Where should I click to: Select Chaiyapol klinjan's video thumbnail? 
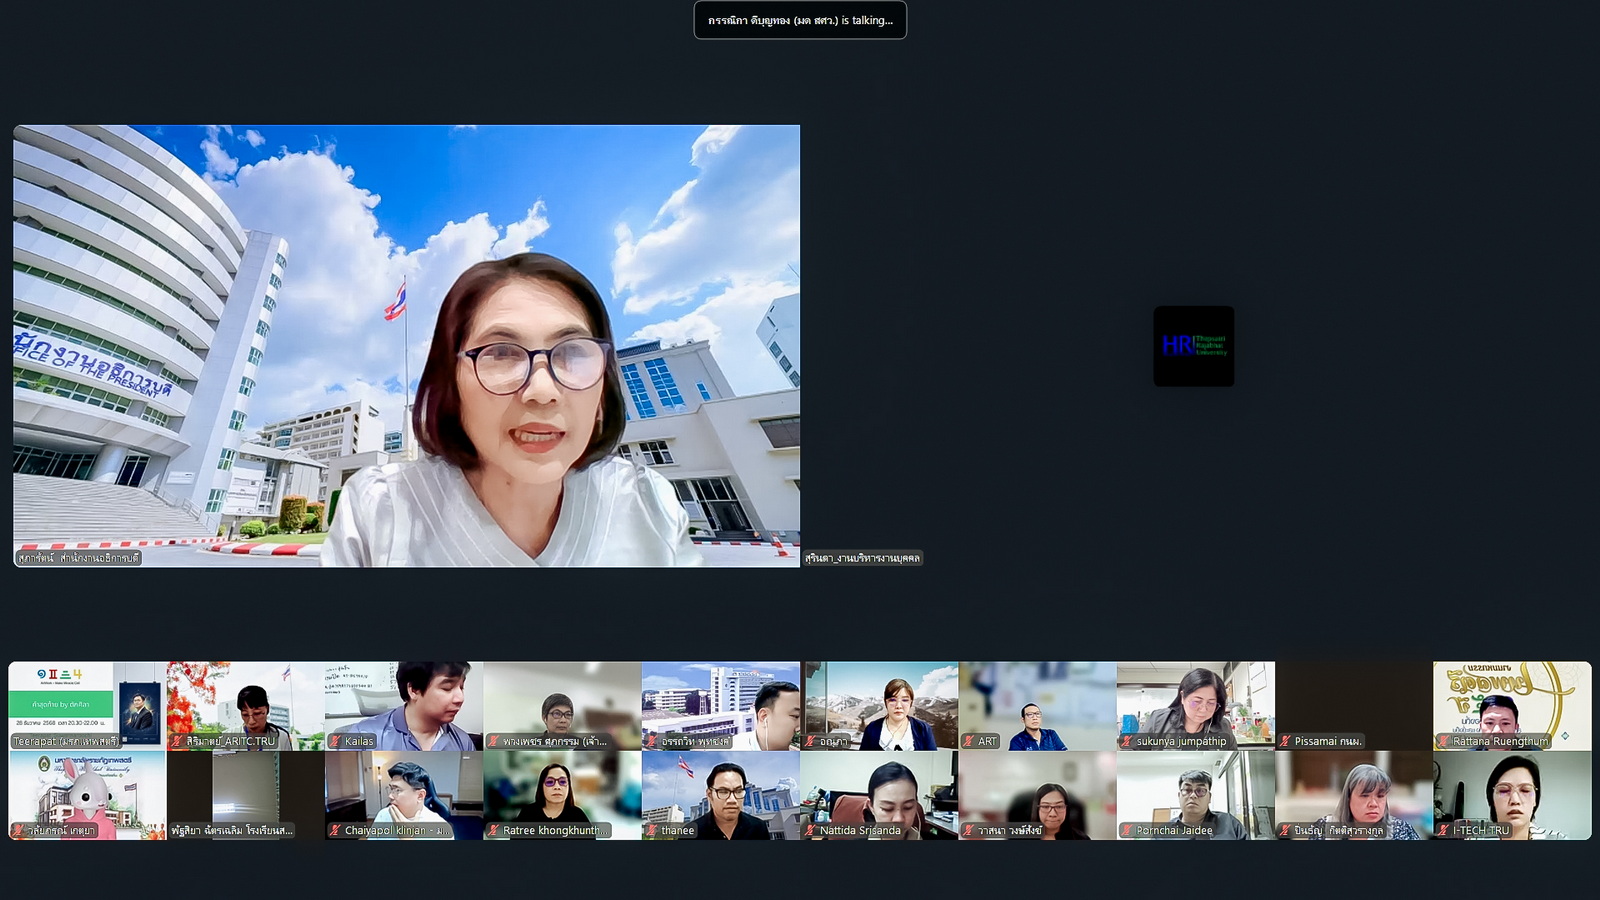[403, 795]
